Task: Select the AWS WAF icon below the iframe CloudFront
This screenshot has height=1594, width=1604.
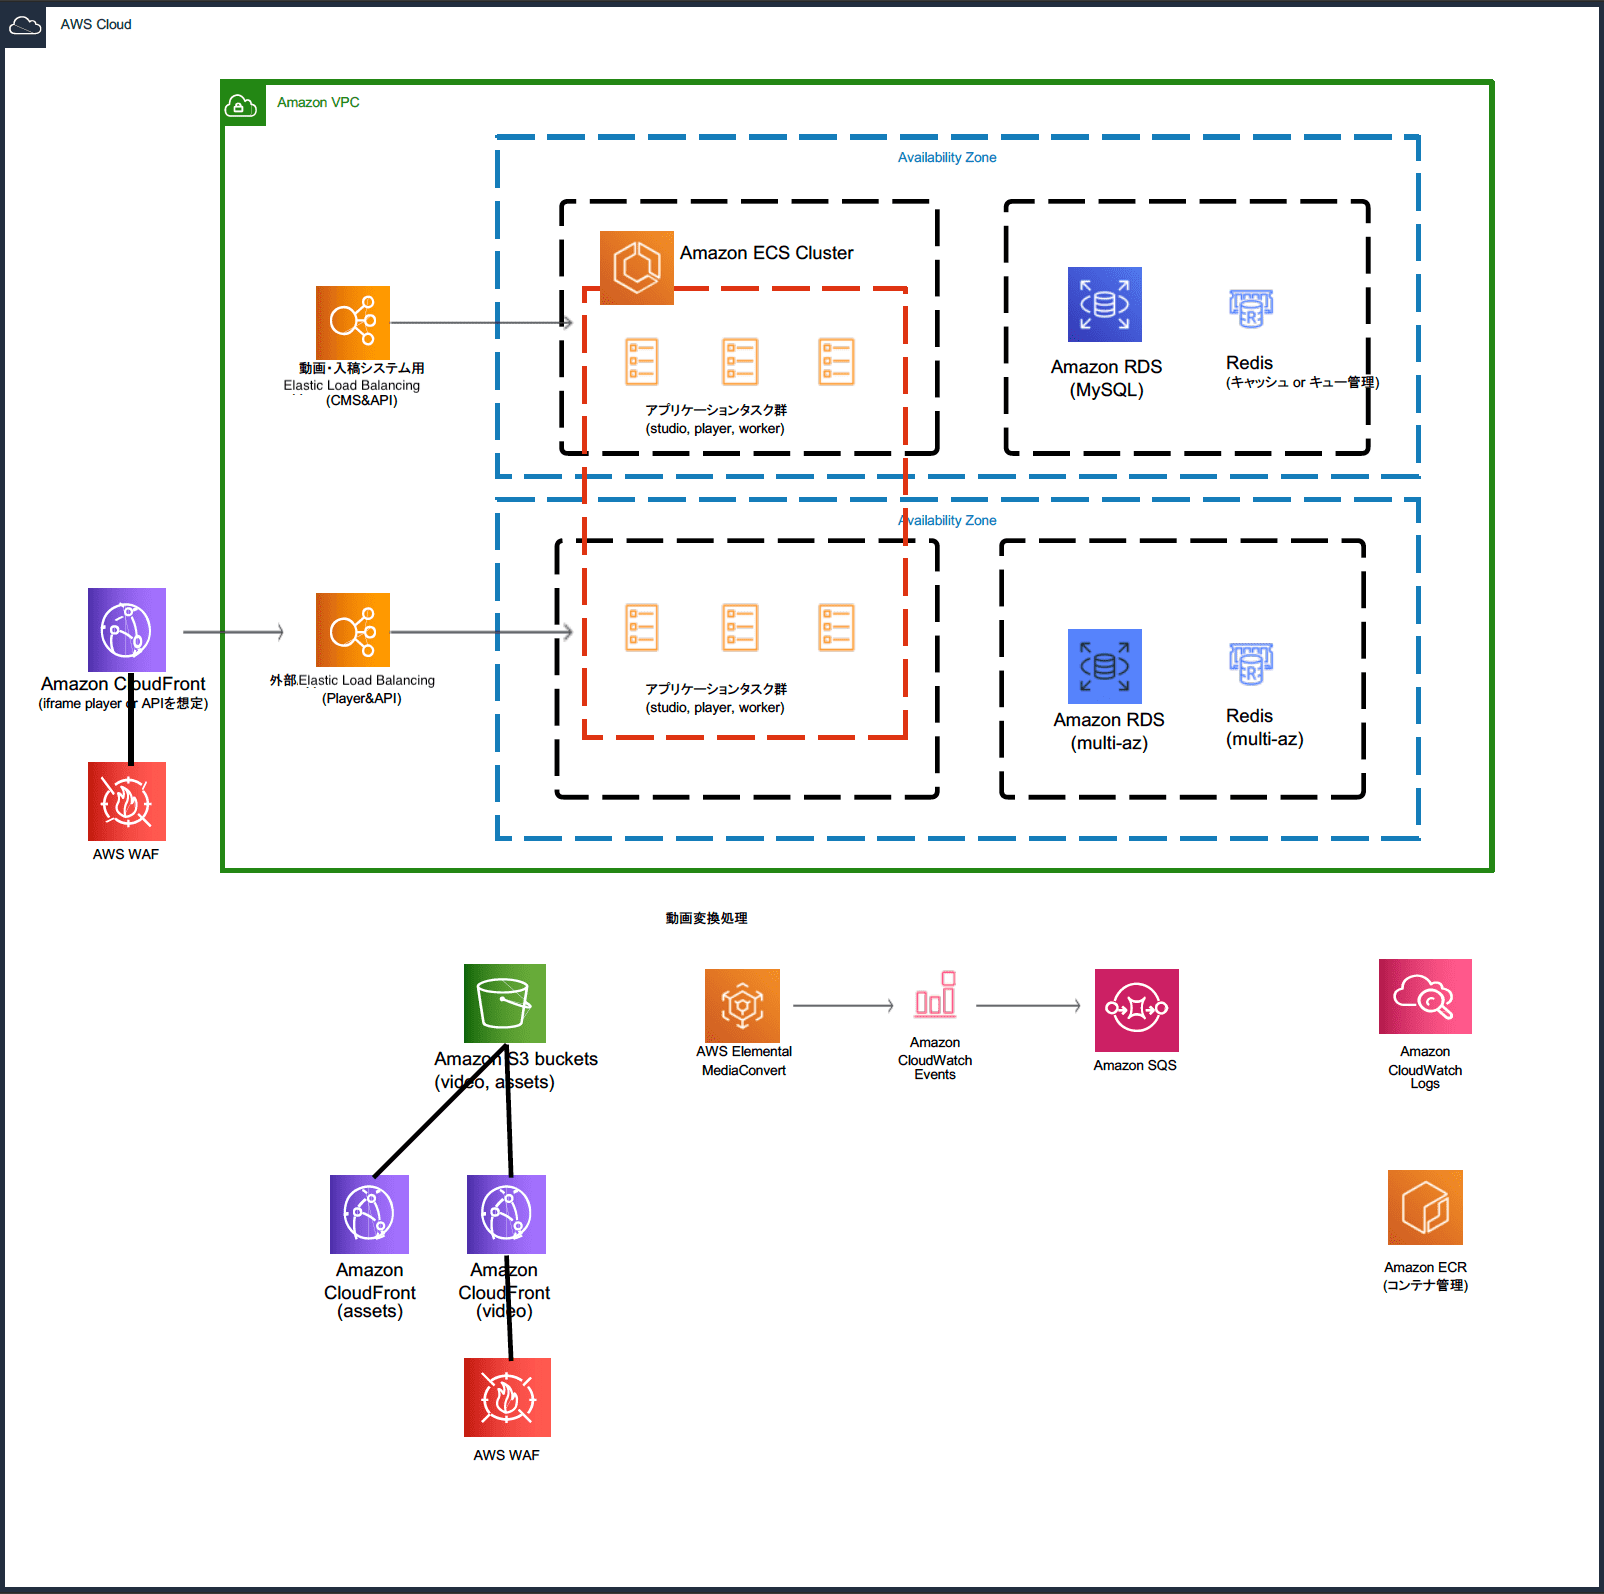Action: point(127,801)
